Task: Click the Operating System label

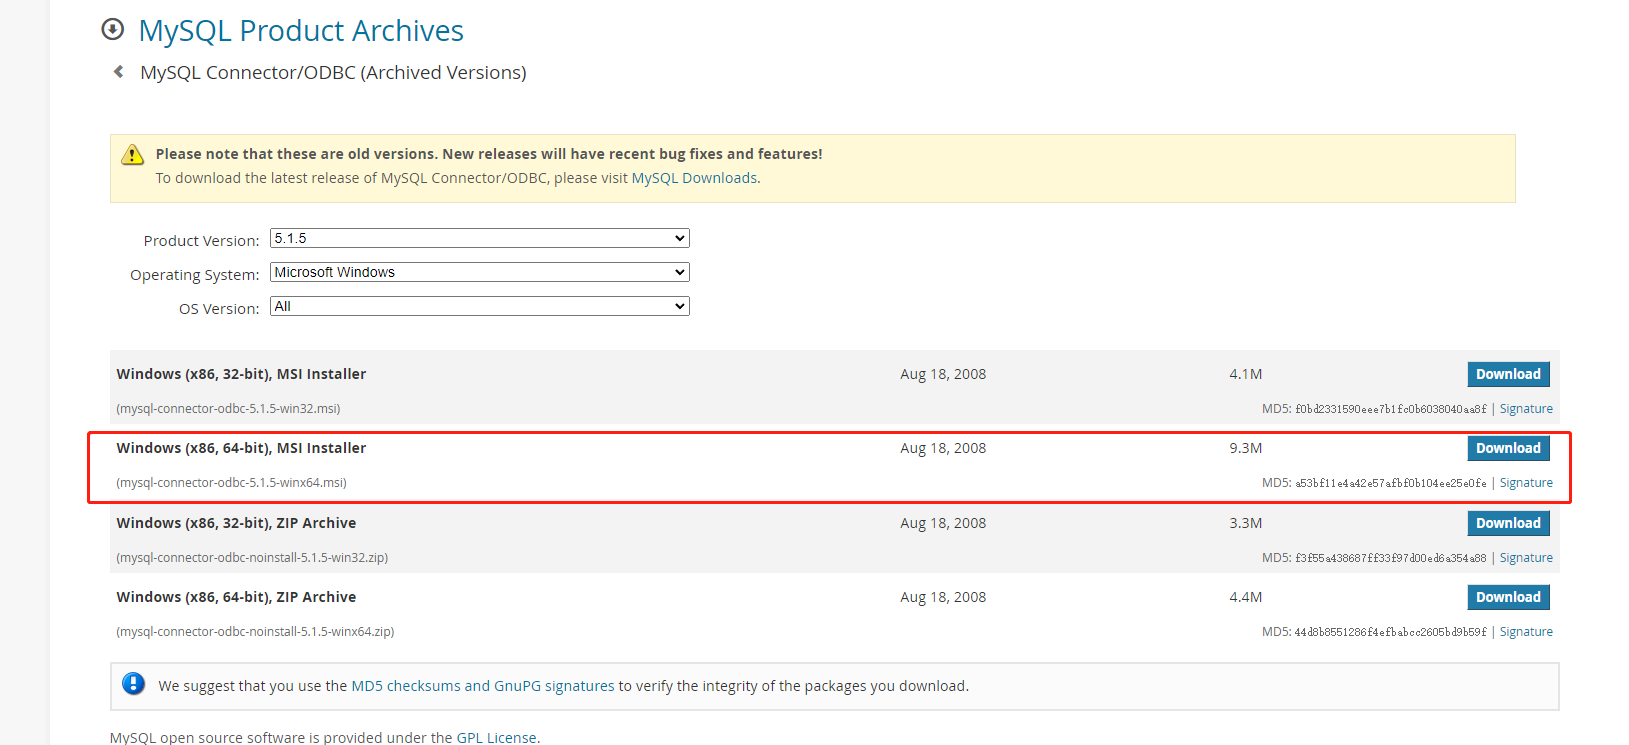Action: tap(194, 275)
